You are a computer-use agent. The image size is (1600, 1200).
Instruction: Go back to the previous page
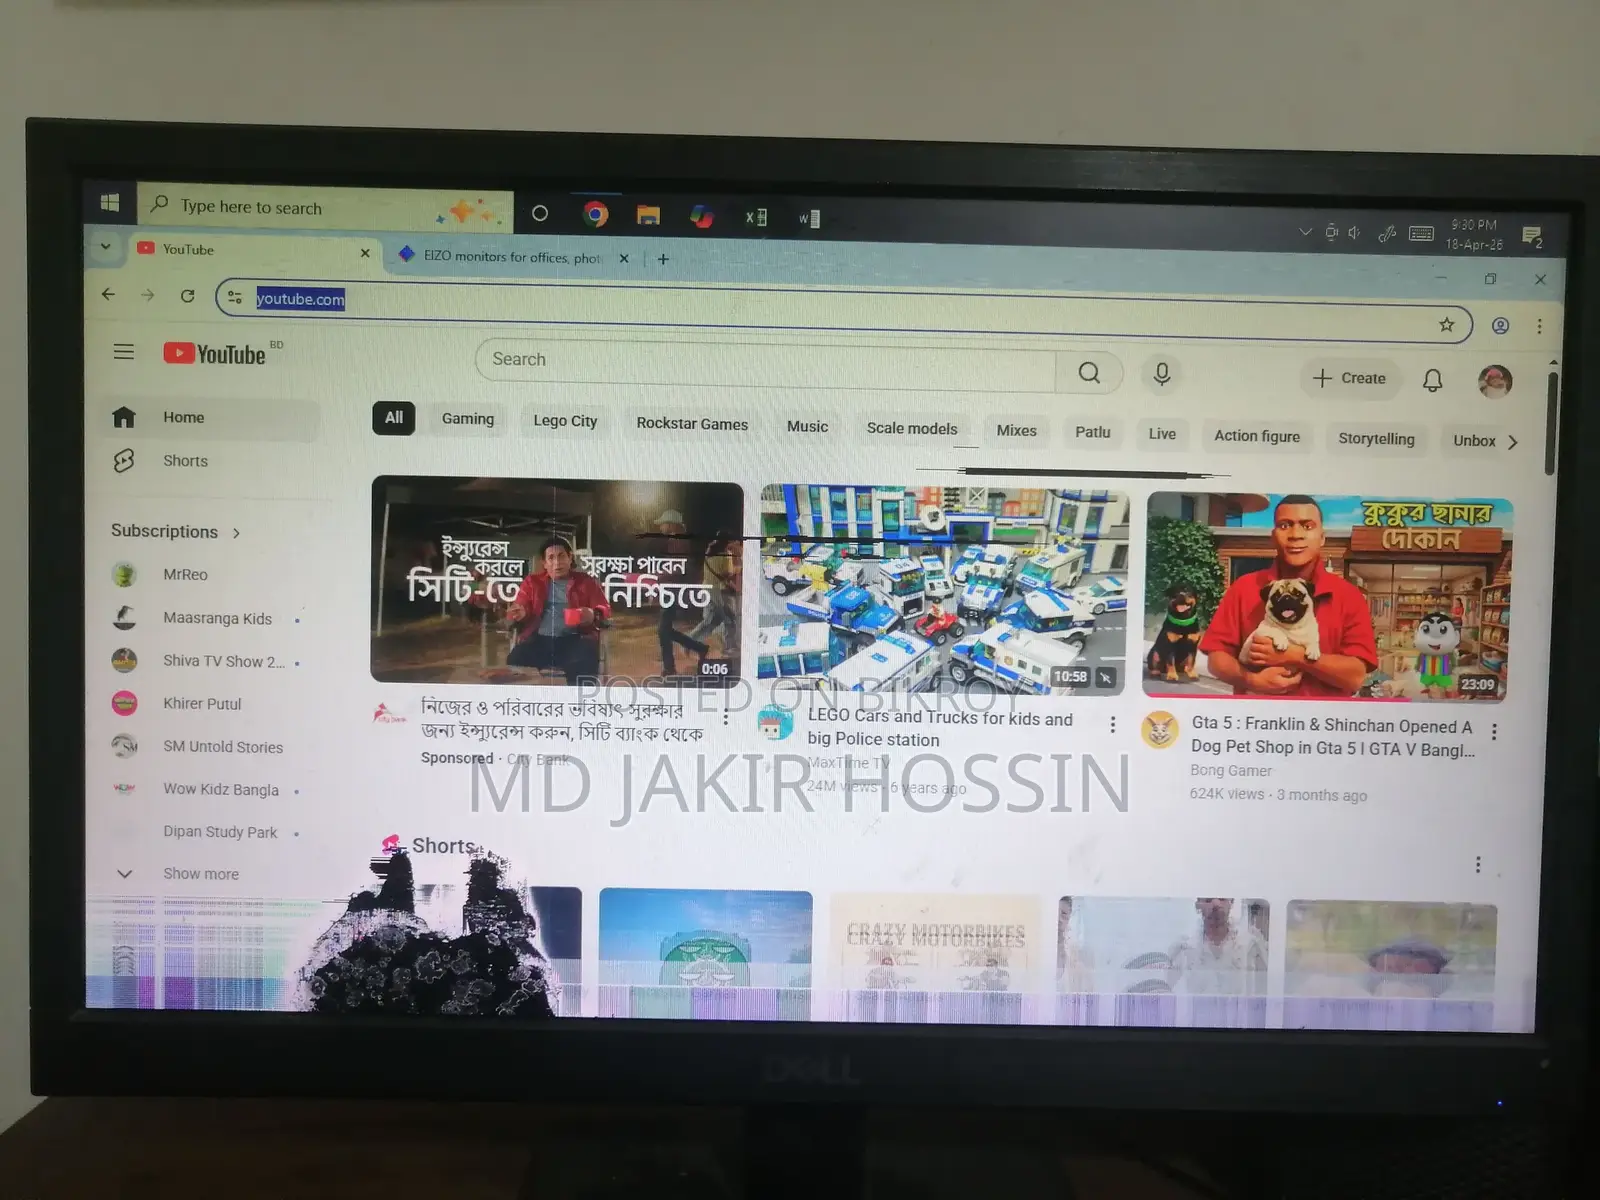(x=108, y=294)
